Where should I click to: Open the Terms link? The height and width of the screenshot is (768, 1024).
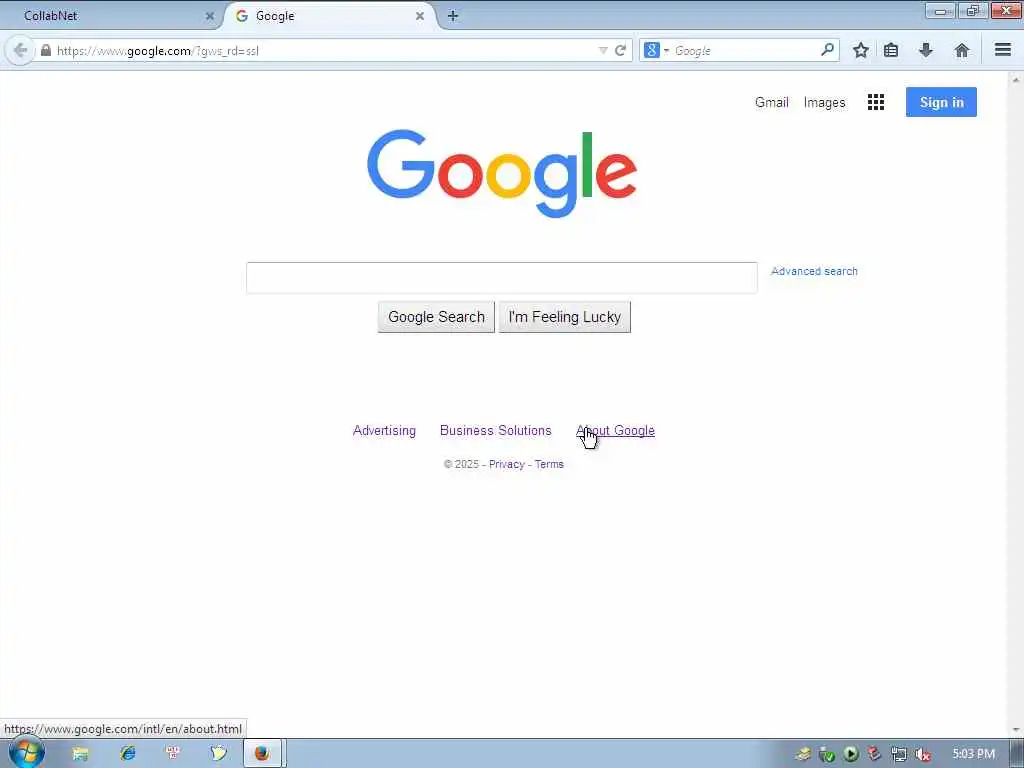pyautogui.click(x=549, y=464)
